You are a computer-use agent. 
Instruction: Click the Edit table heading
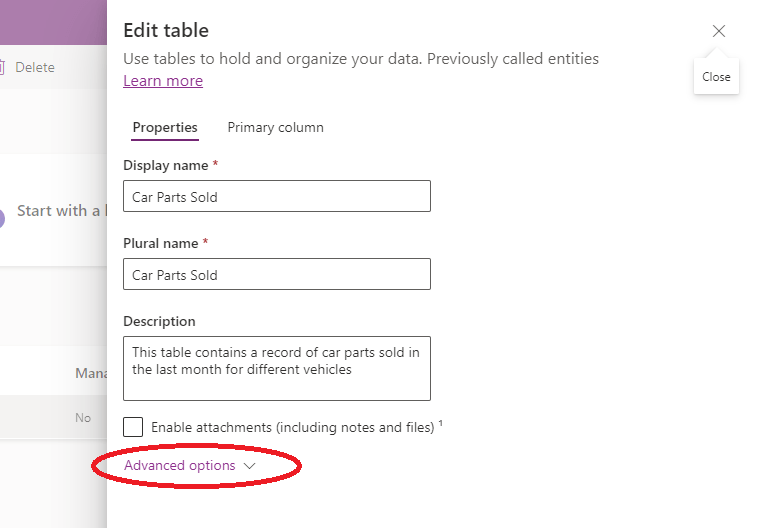(x=166, y=31)
